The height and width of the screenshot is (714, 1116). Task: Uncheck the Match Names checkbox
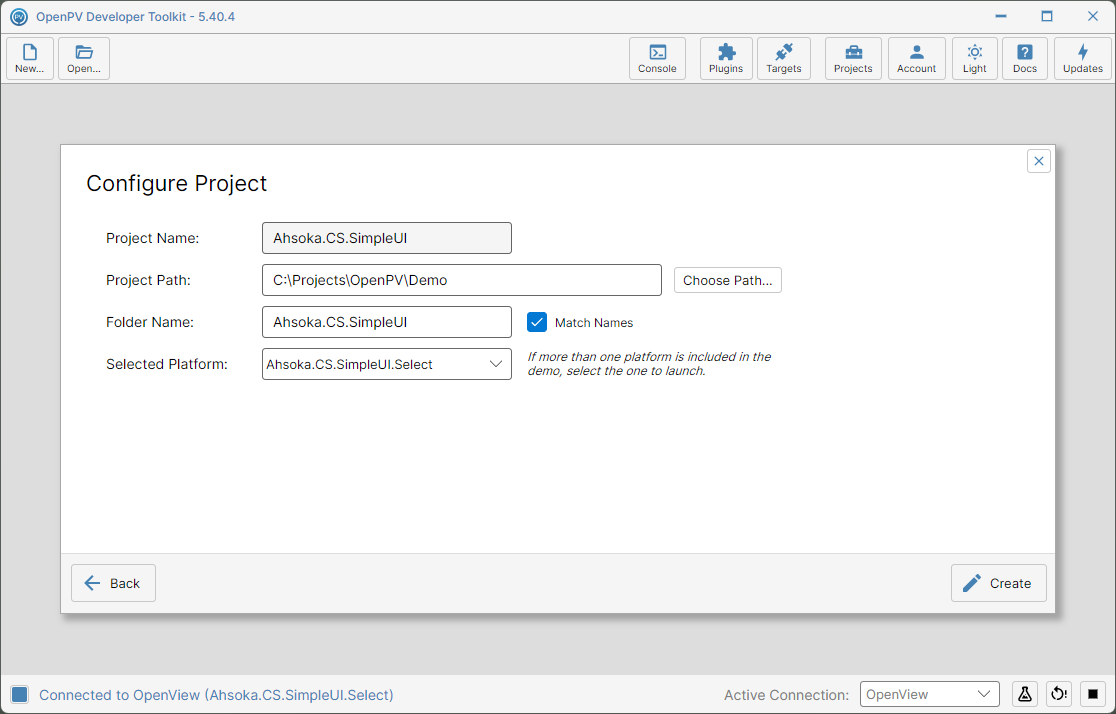(537, 322)
